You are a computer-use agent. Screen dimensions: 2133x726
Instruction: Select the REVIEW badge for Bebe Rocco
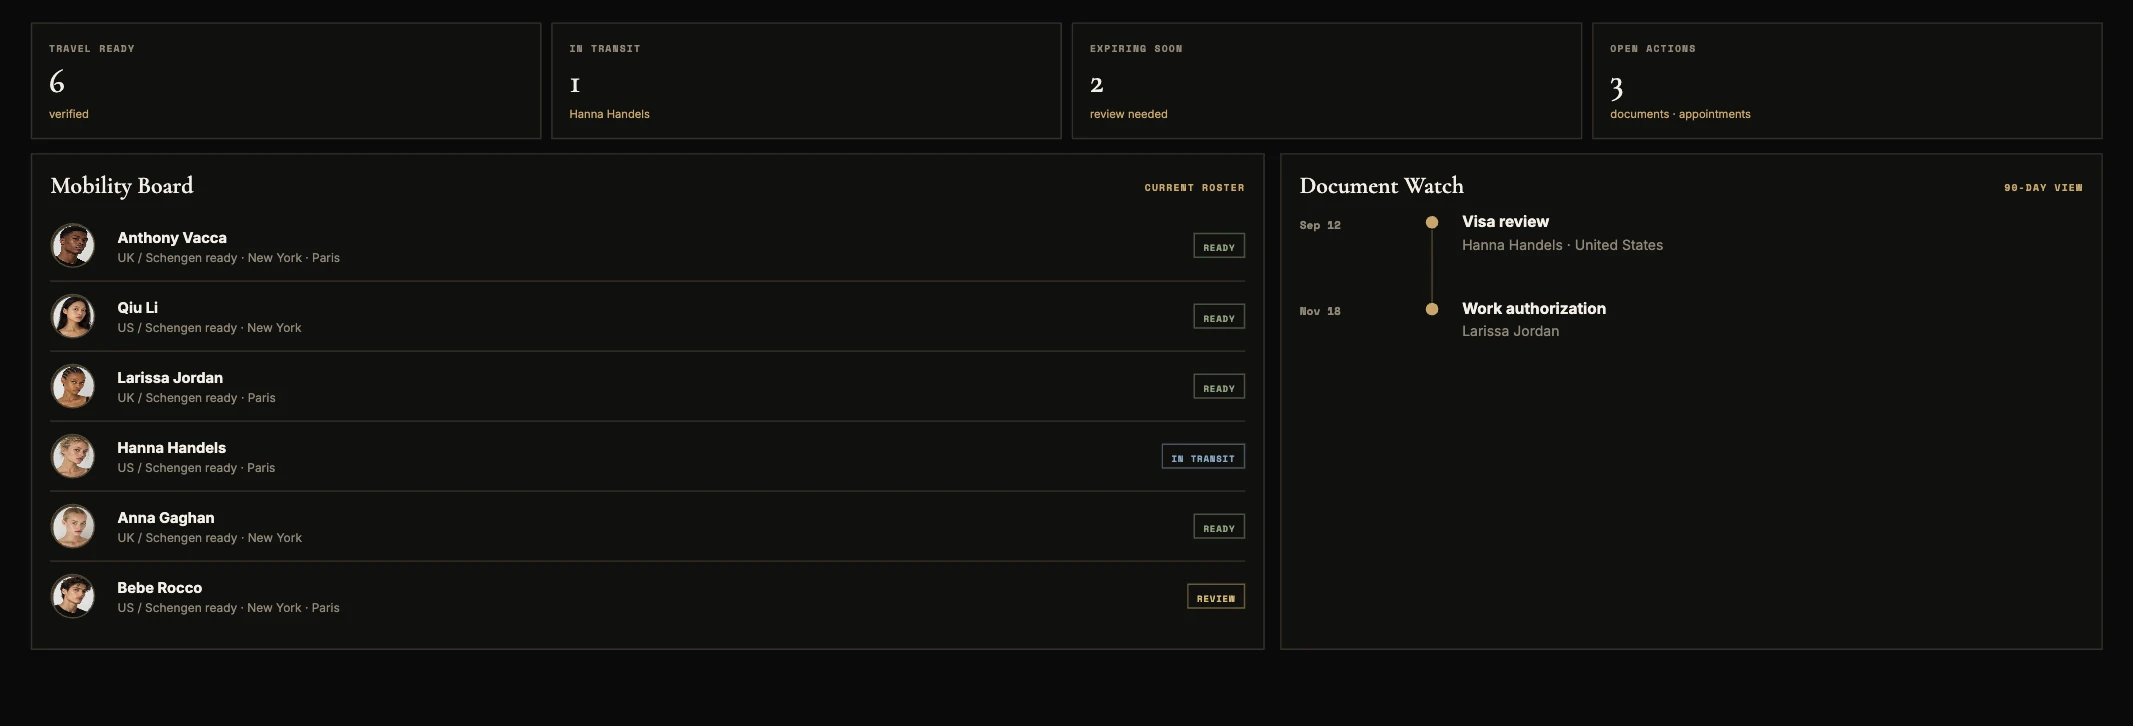coord(1216,597)
